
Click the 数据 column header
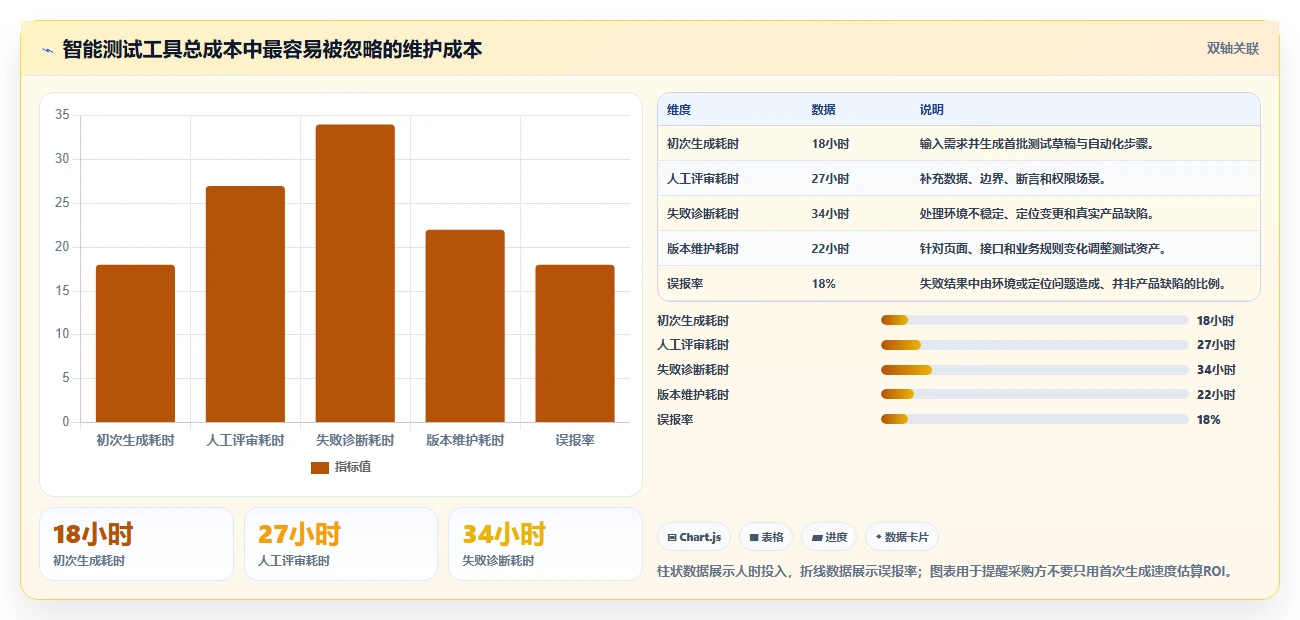click(x=824, y=110)
